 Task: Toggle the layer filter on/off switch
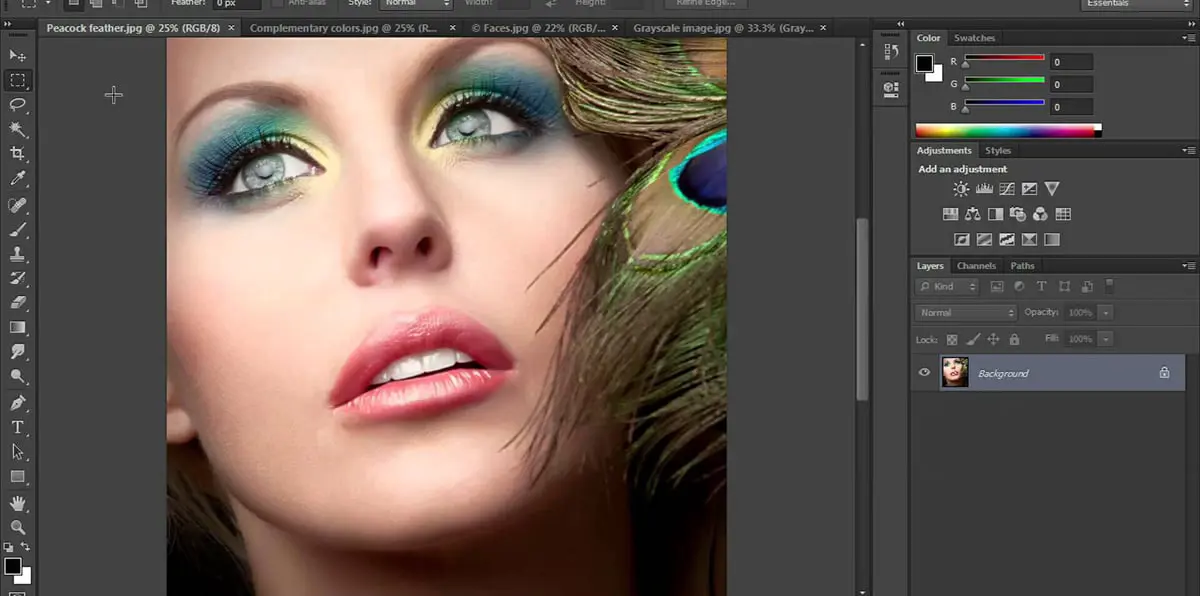(1109, 286)
